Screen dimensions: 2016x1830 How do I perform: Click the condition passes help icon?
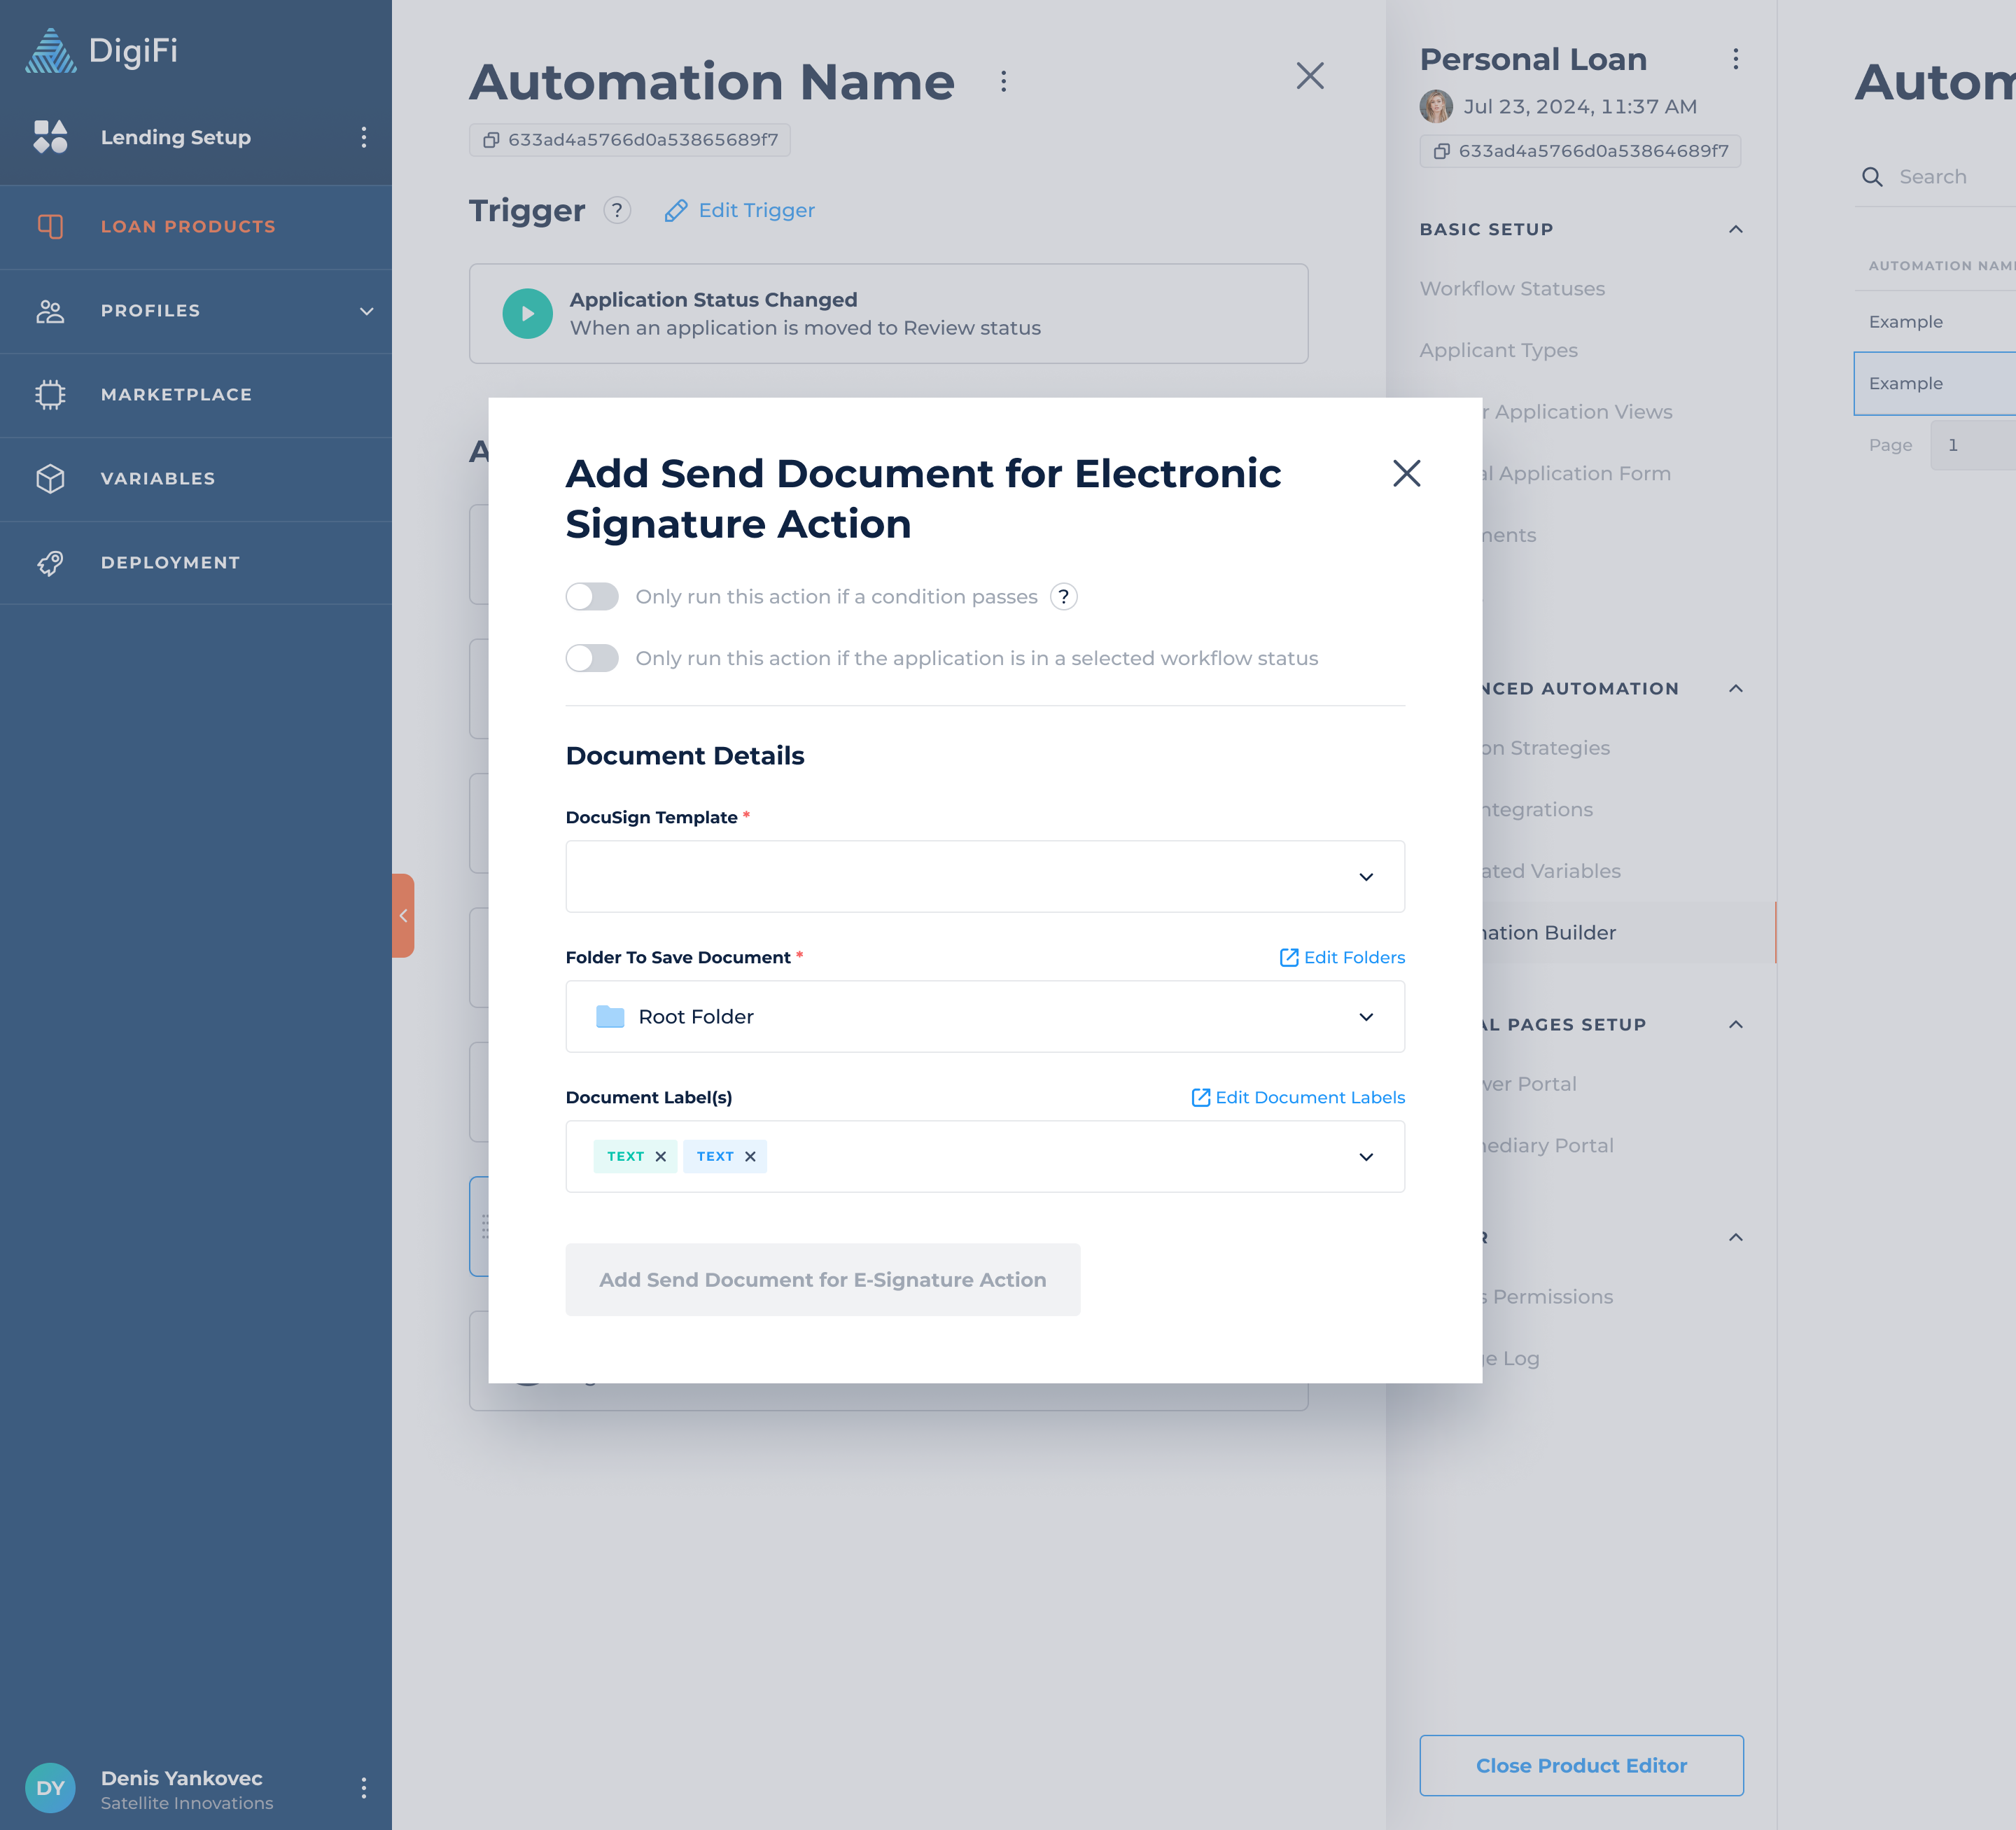point(1064,597)
